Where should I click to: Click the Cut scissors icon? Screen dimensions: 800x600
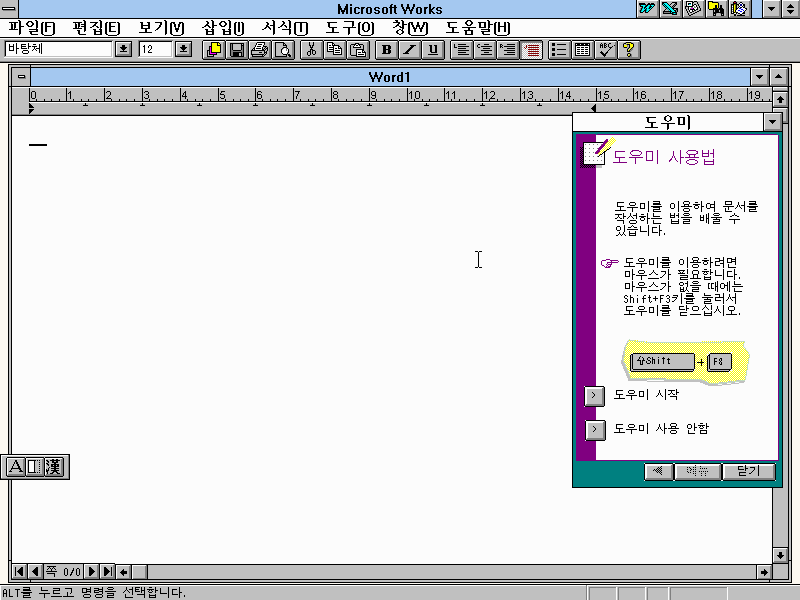click(x=311, y=49)
